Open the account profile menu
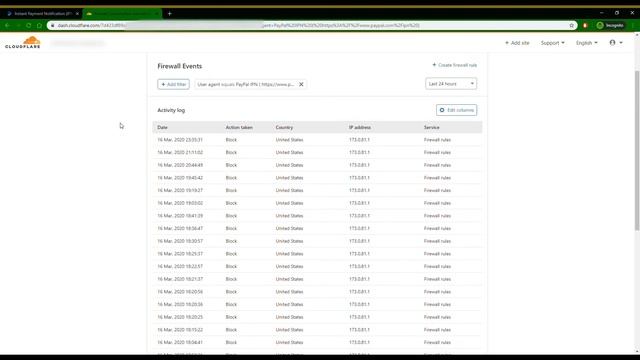 (616, 42)
